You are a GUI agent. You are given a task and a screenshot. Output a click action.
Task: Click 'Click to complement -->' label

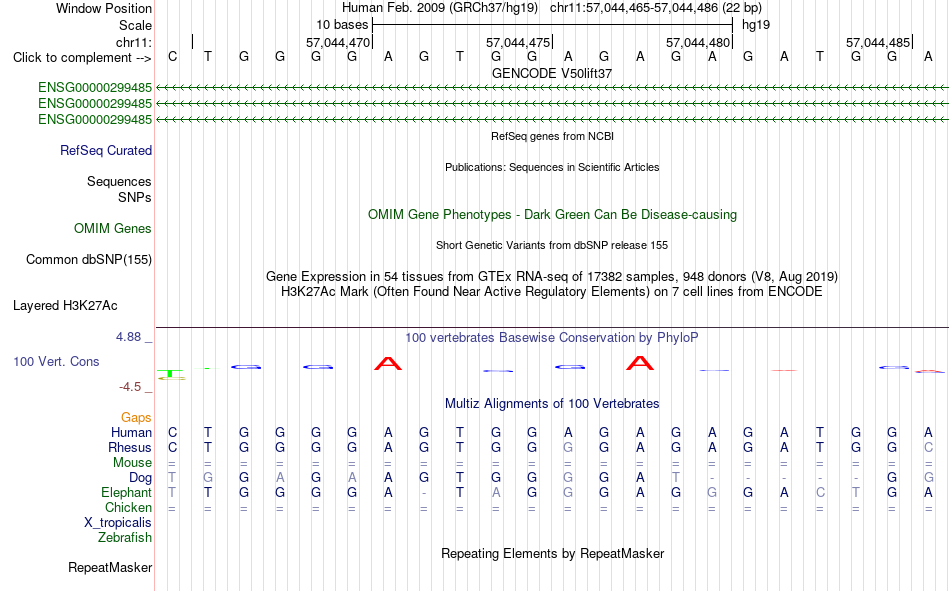point(82,58)
